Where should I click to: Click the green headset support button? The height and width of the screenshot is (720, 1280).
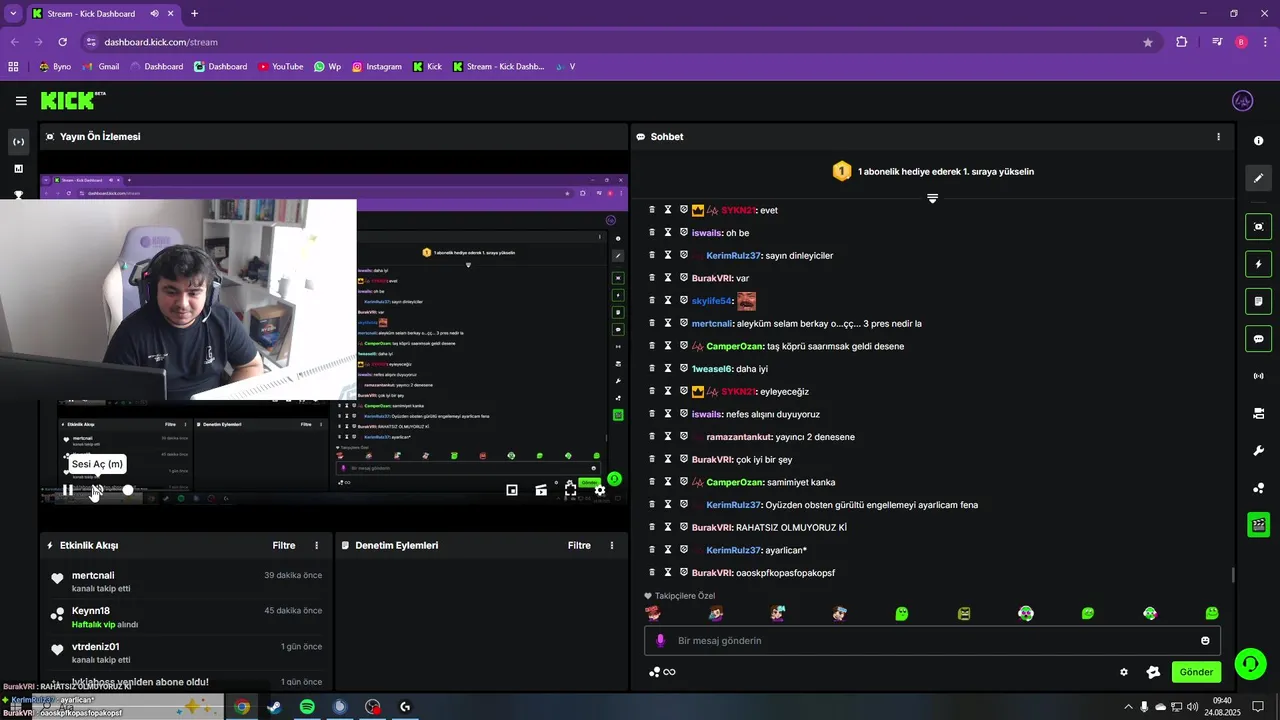point(1248,664)
